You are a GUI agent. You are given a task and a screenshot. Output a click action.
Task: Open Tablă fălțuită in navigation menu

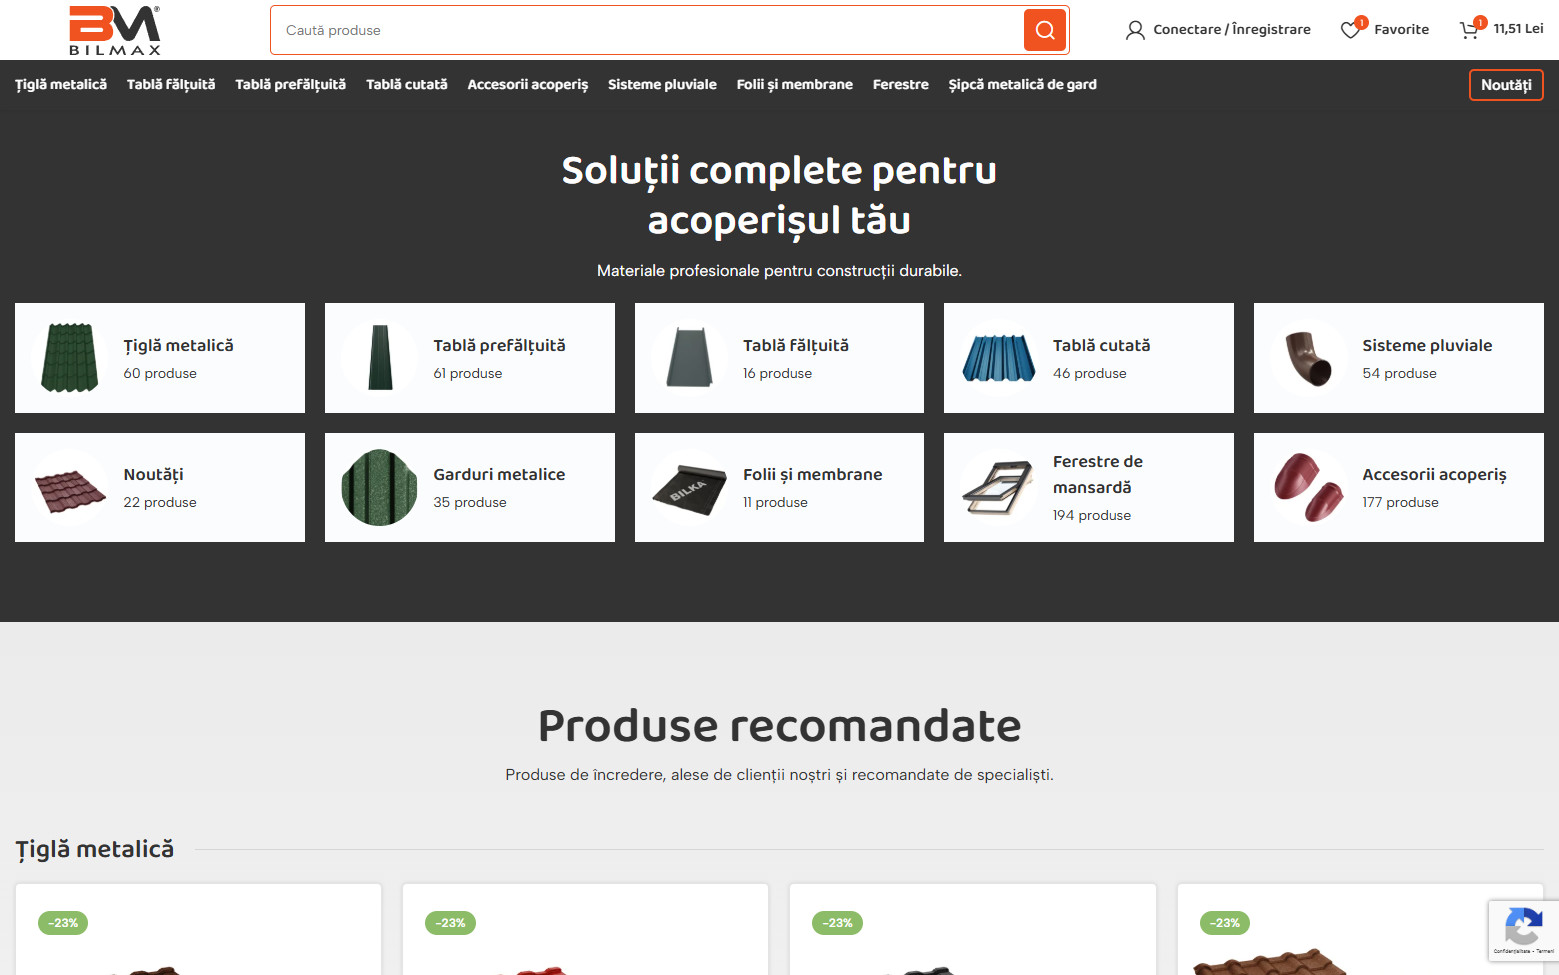(171, 85)
